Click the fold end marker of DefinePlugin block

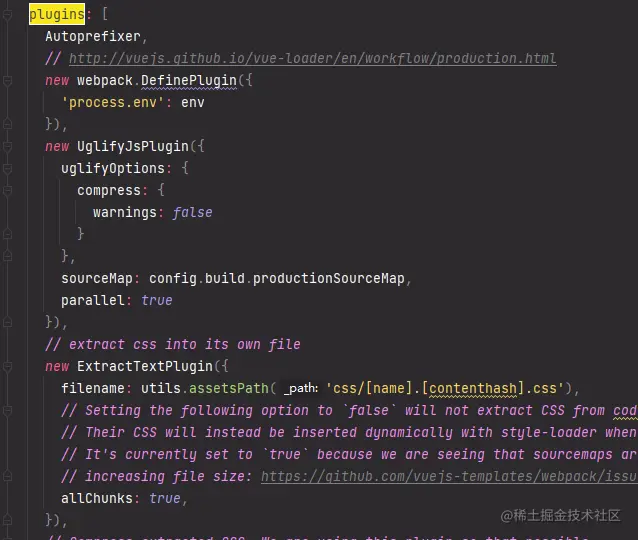coord(8,124)
